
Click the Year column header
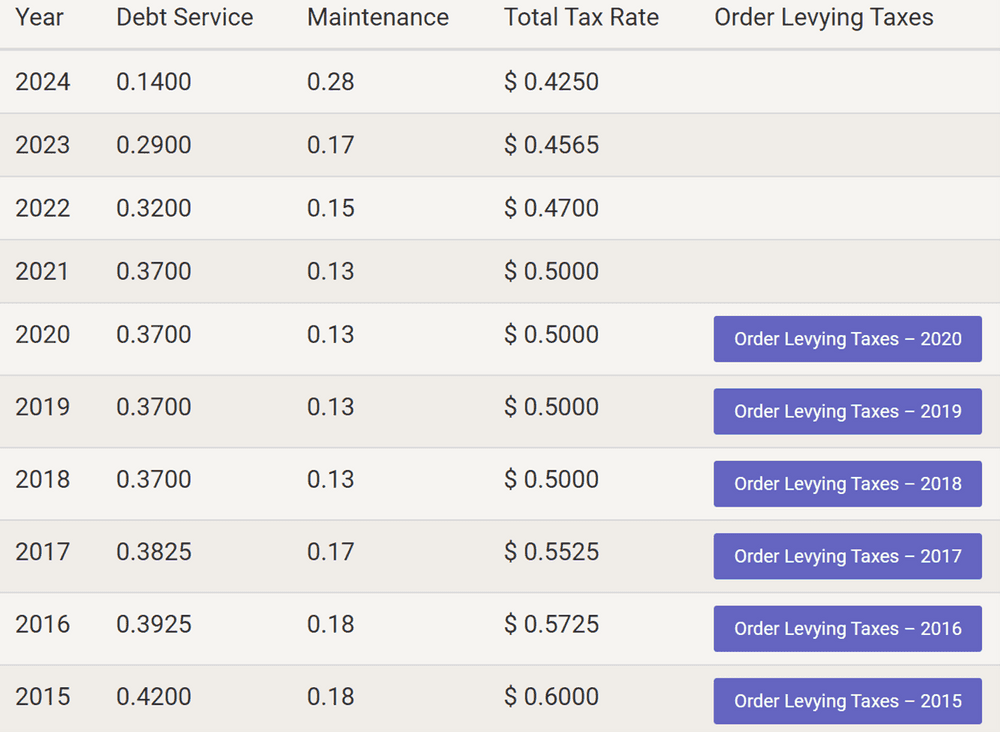coord(38,18)
